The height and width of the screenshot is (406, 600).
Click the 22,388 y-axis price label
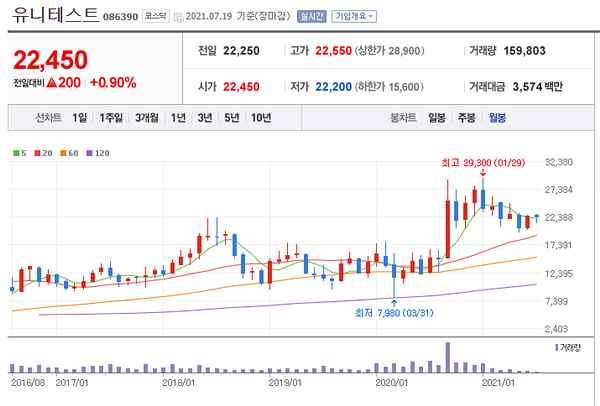(559, 217)
